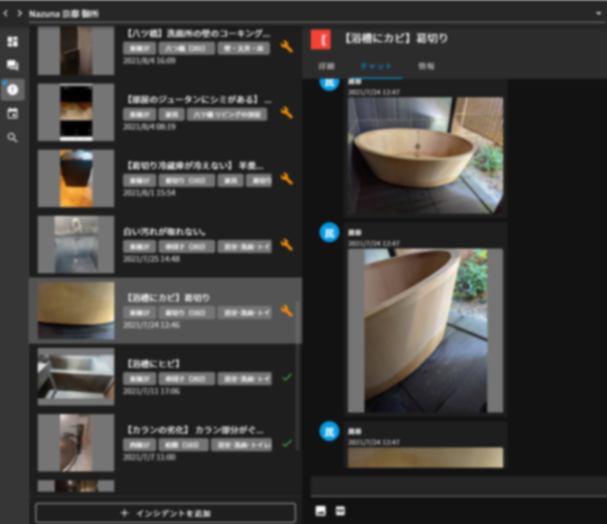
Task: Select the incidents alert icon in the sidebar
Action: point(13,89)
